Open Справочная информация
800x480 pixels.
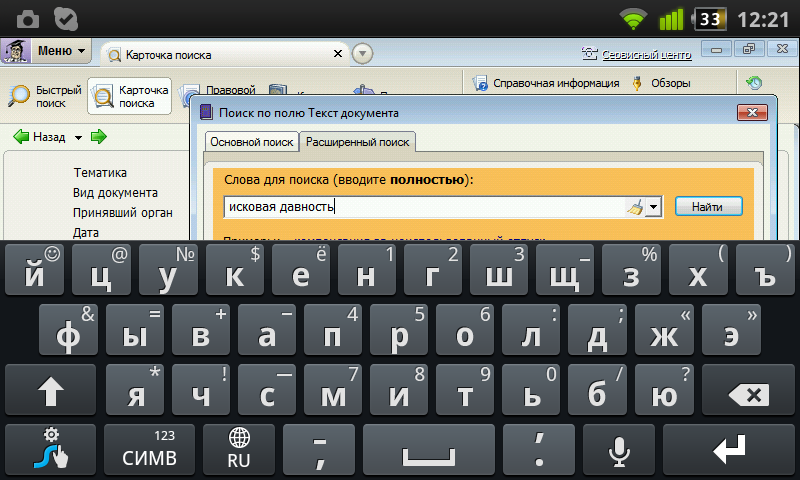tap(546, 83)
